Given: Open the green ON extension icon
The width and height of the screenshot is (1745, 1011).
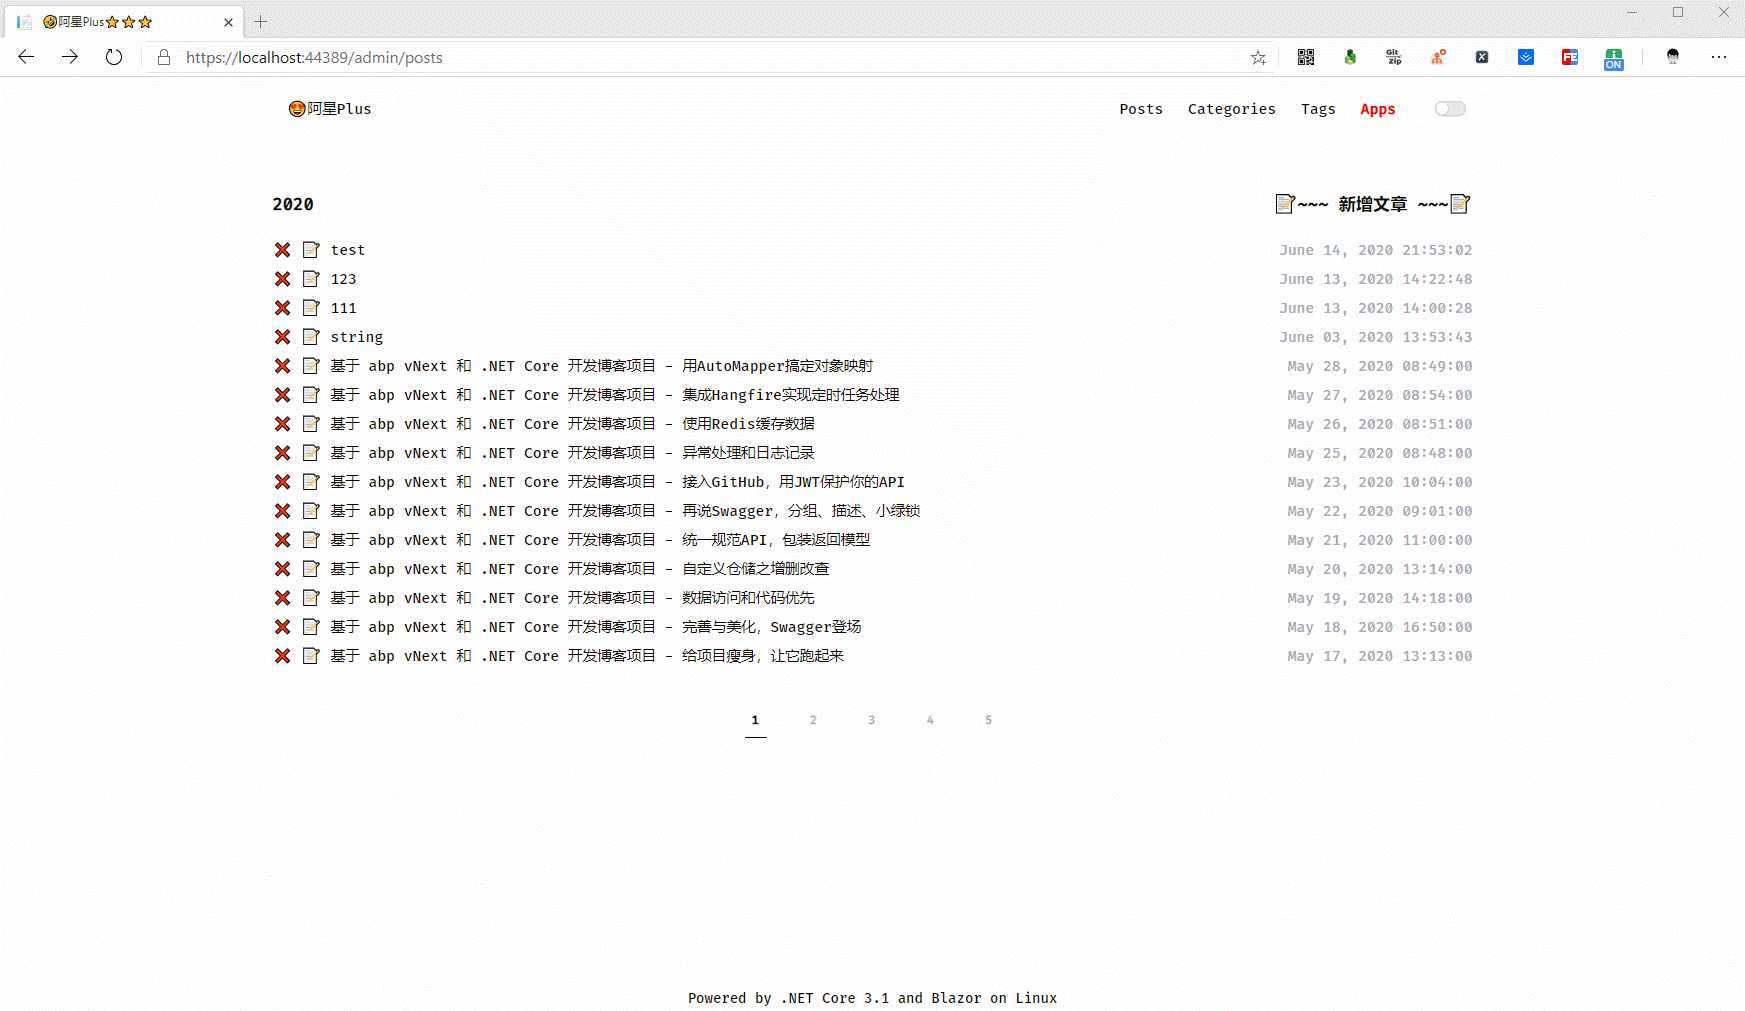Looking at the screenshot, I should 1614,59.
